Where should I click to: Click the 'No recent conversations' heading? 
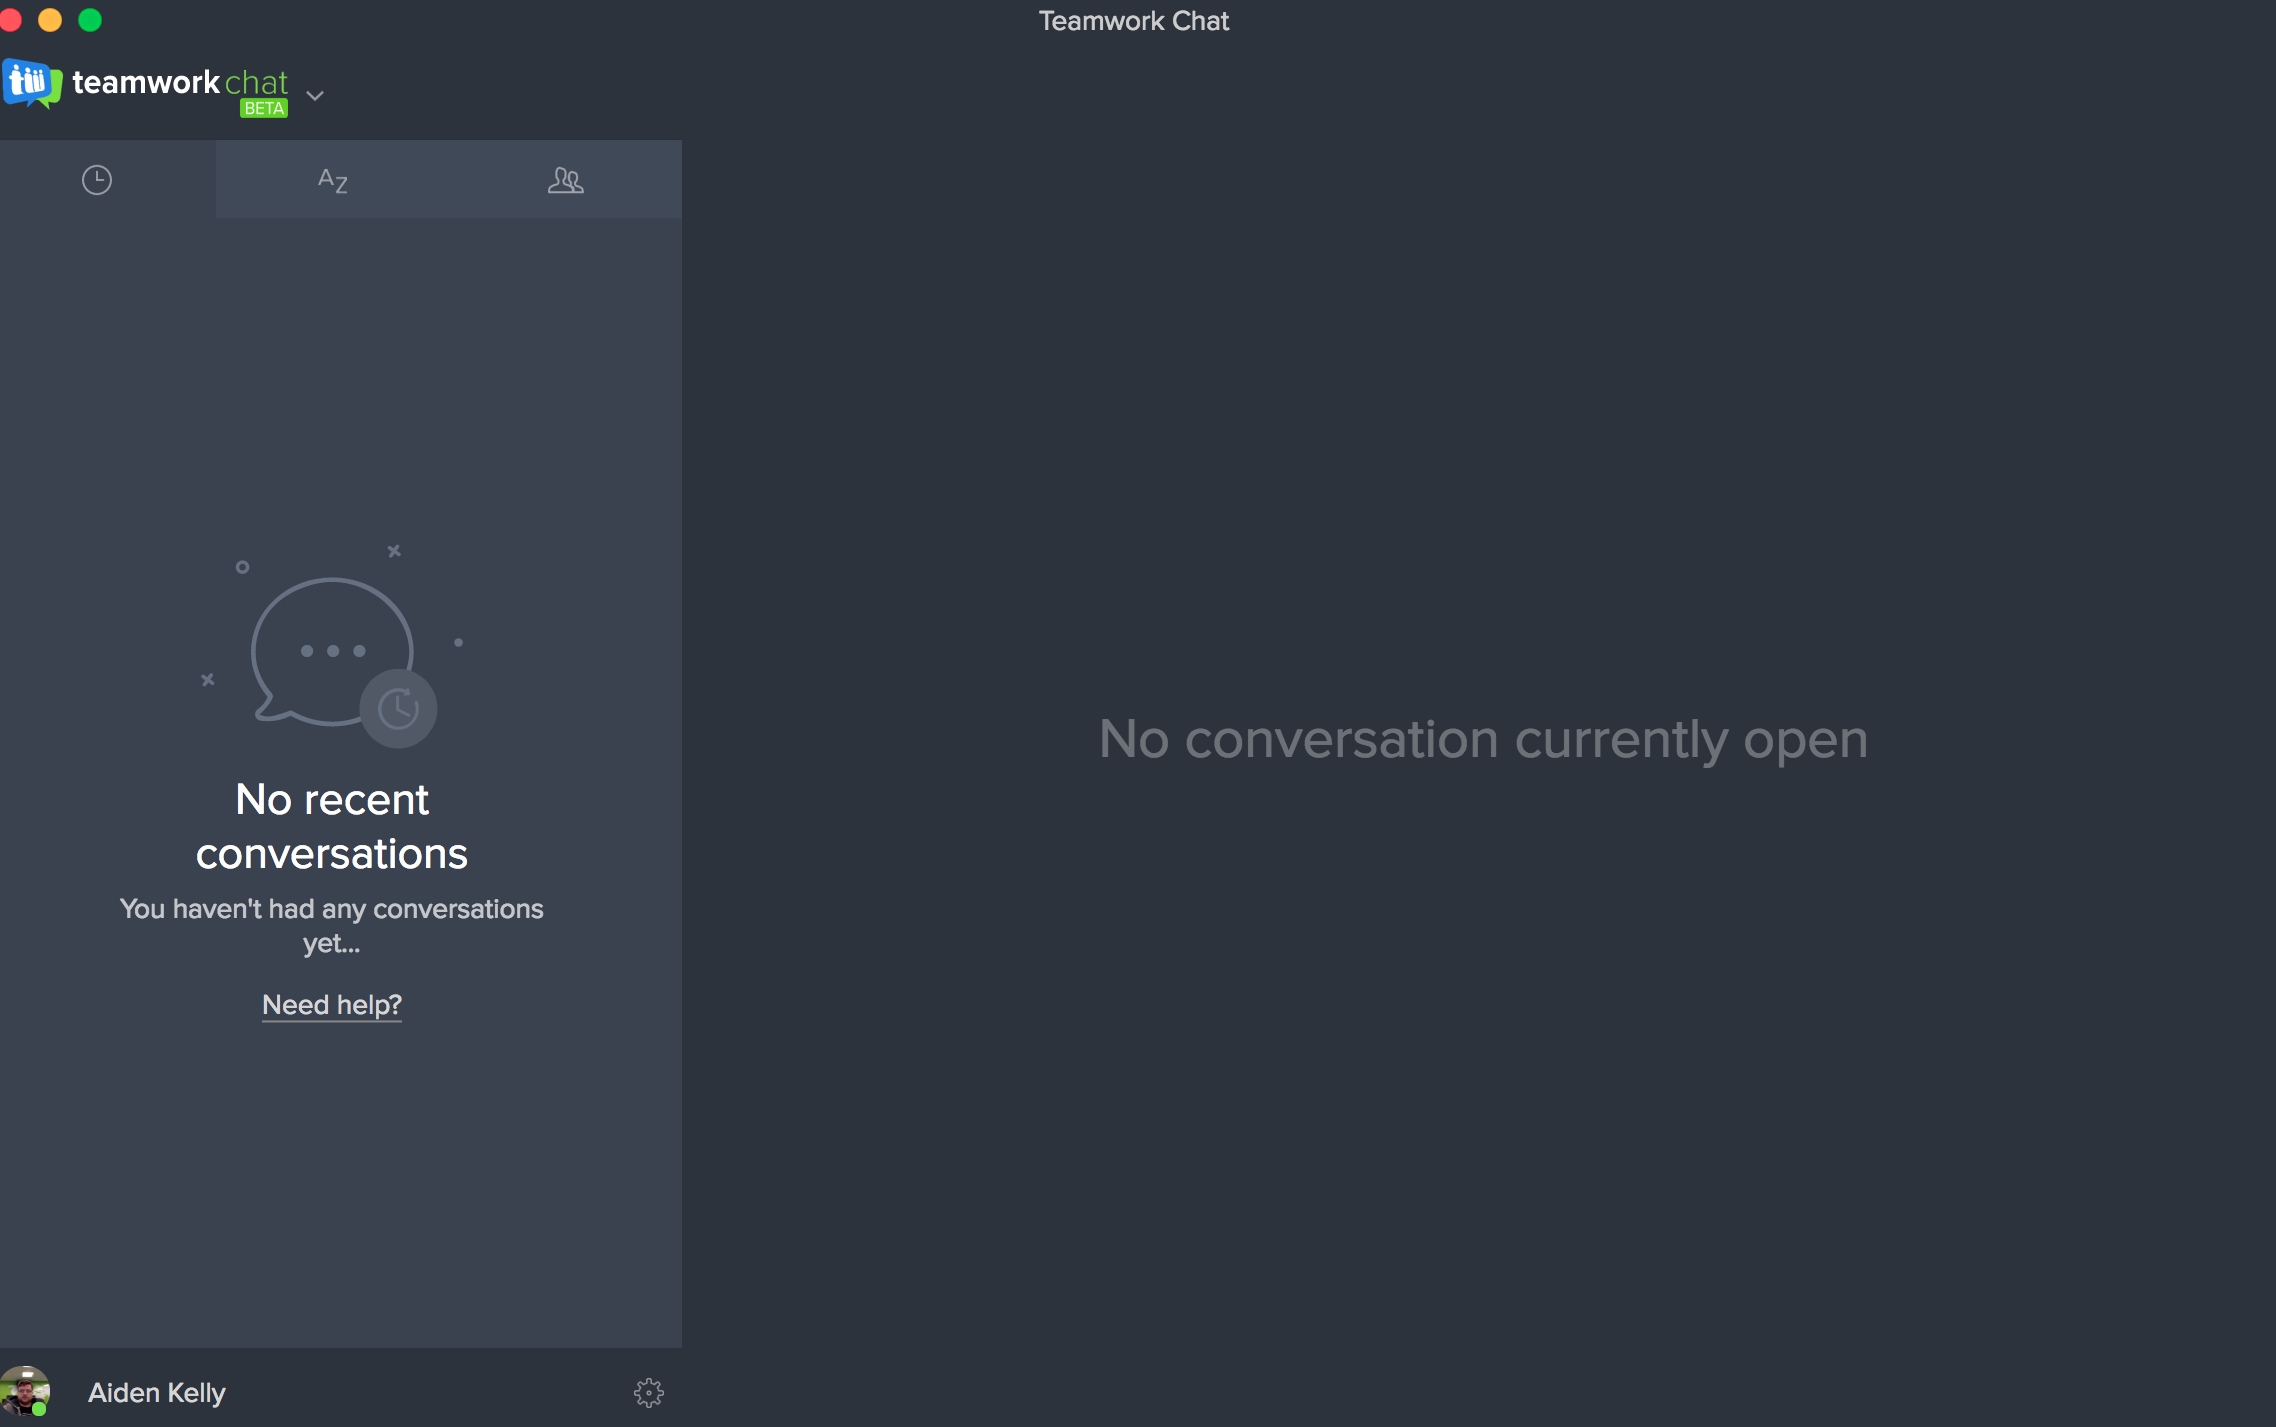pyautogui.click(x=331, y=826)
